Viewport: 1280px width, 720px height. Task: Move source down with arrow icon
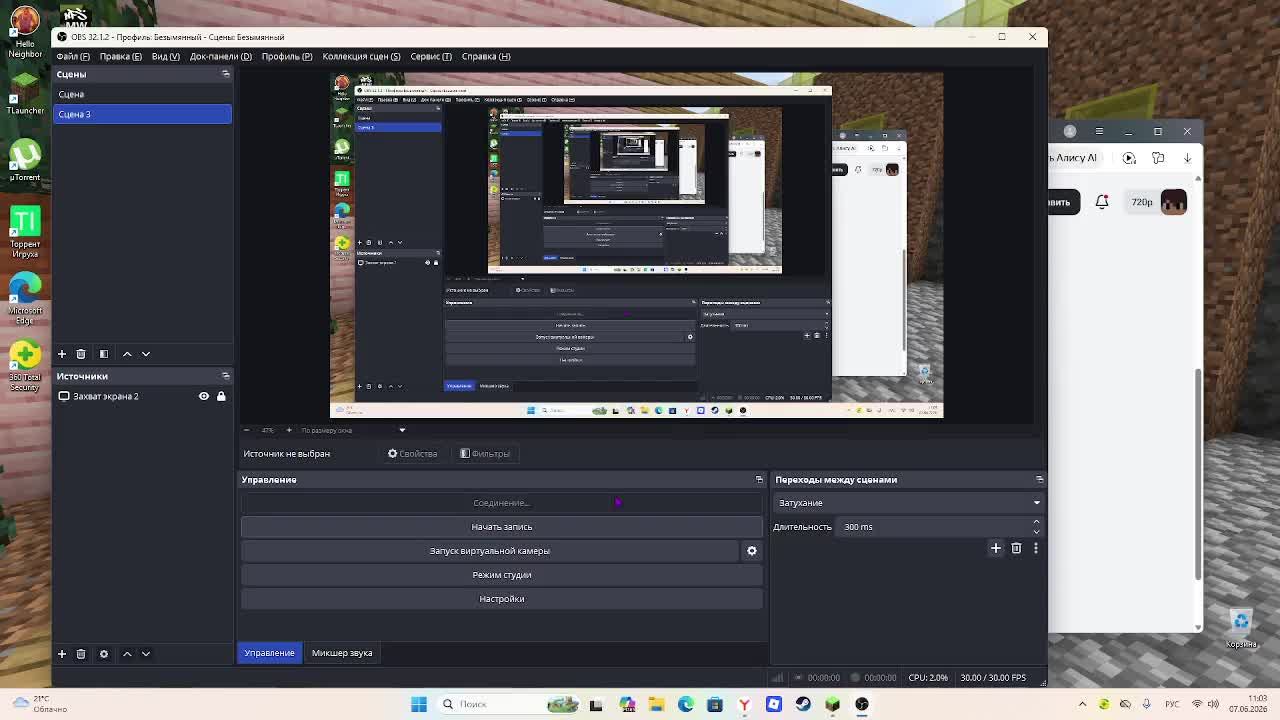[x=146, y=654]
